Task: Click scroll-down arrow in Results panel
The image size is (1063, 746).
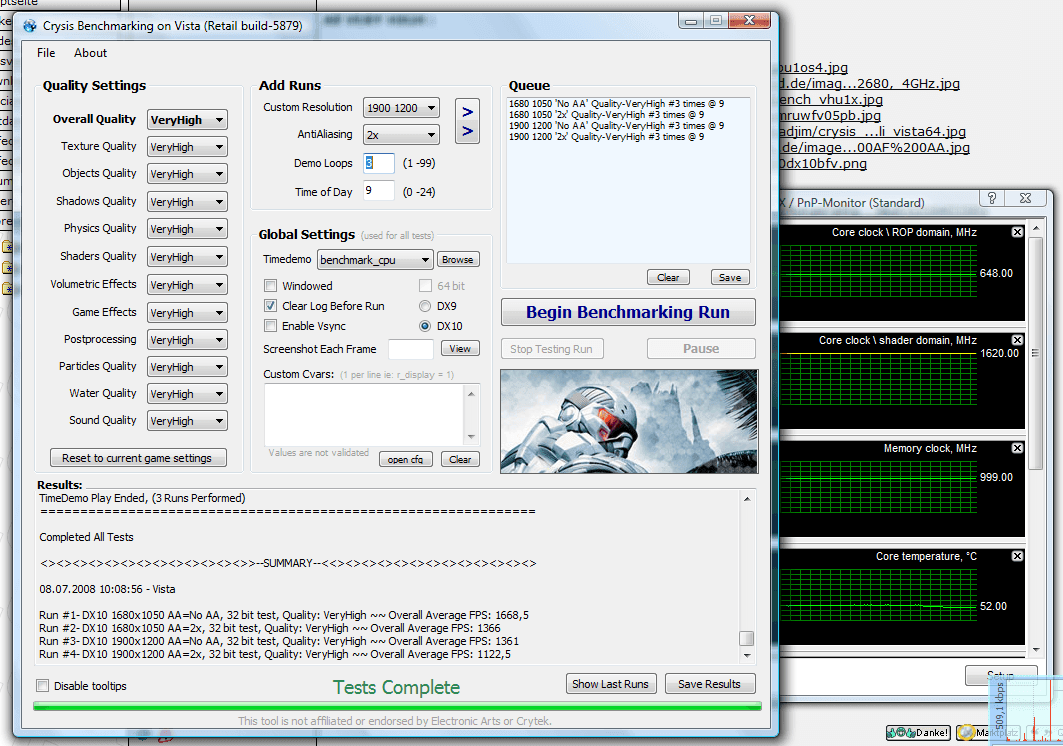Action: (746, 655)
